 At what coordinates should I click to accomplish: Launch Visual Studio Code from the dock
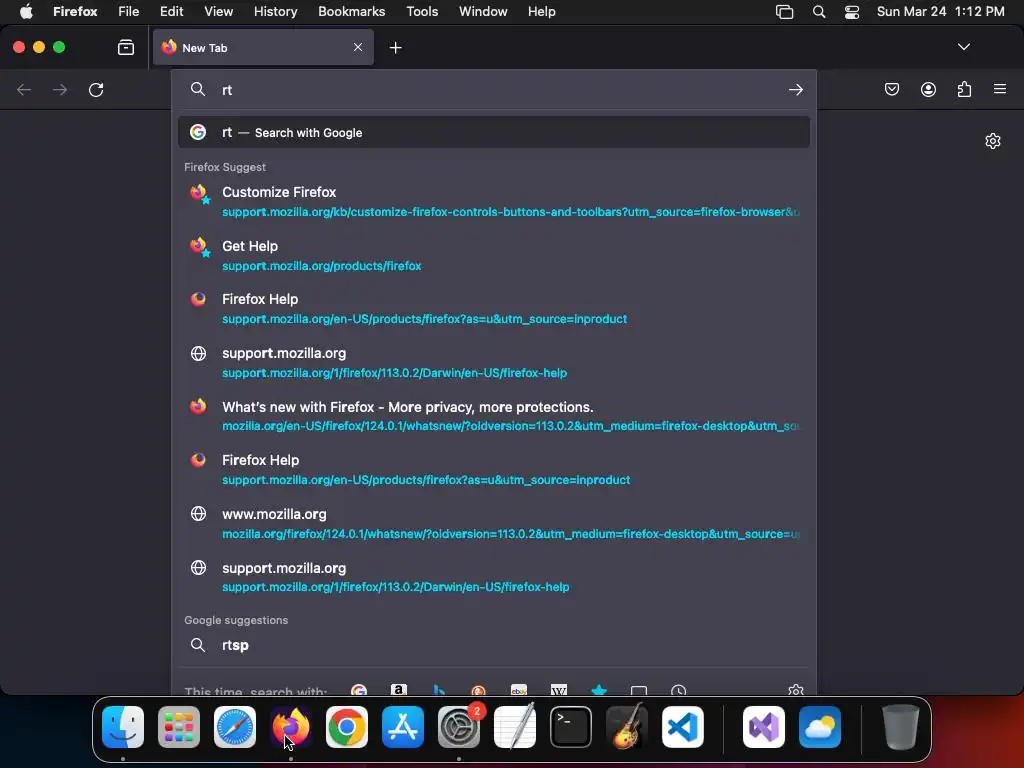tap(682, 727)
